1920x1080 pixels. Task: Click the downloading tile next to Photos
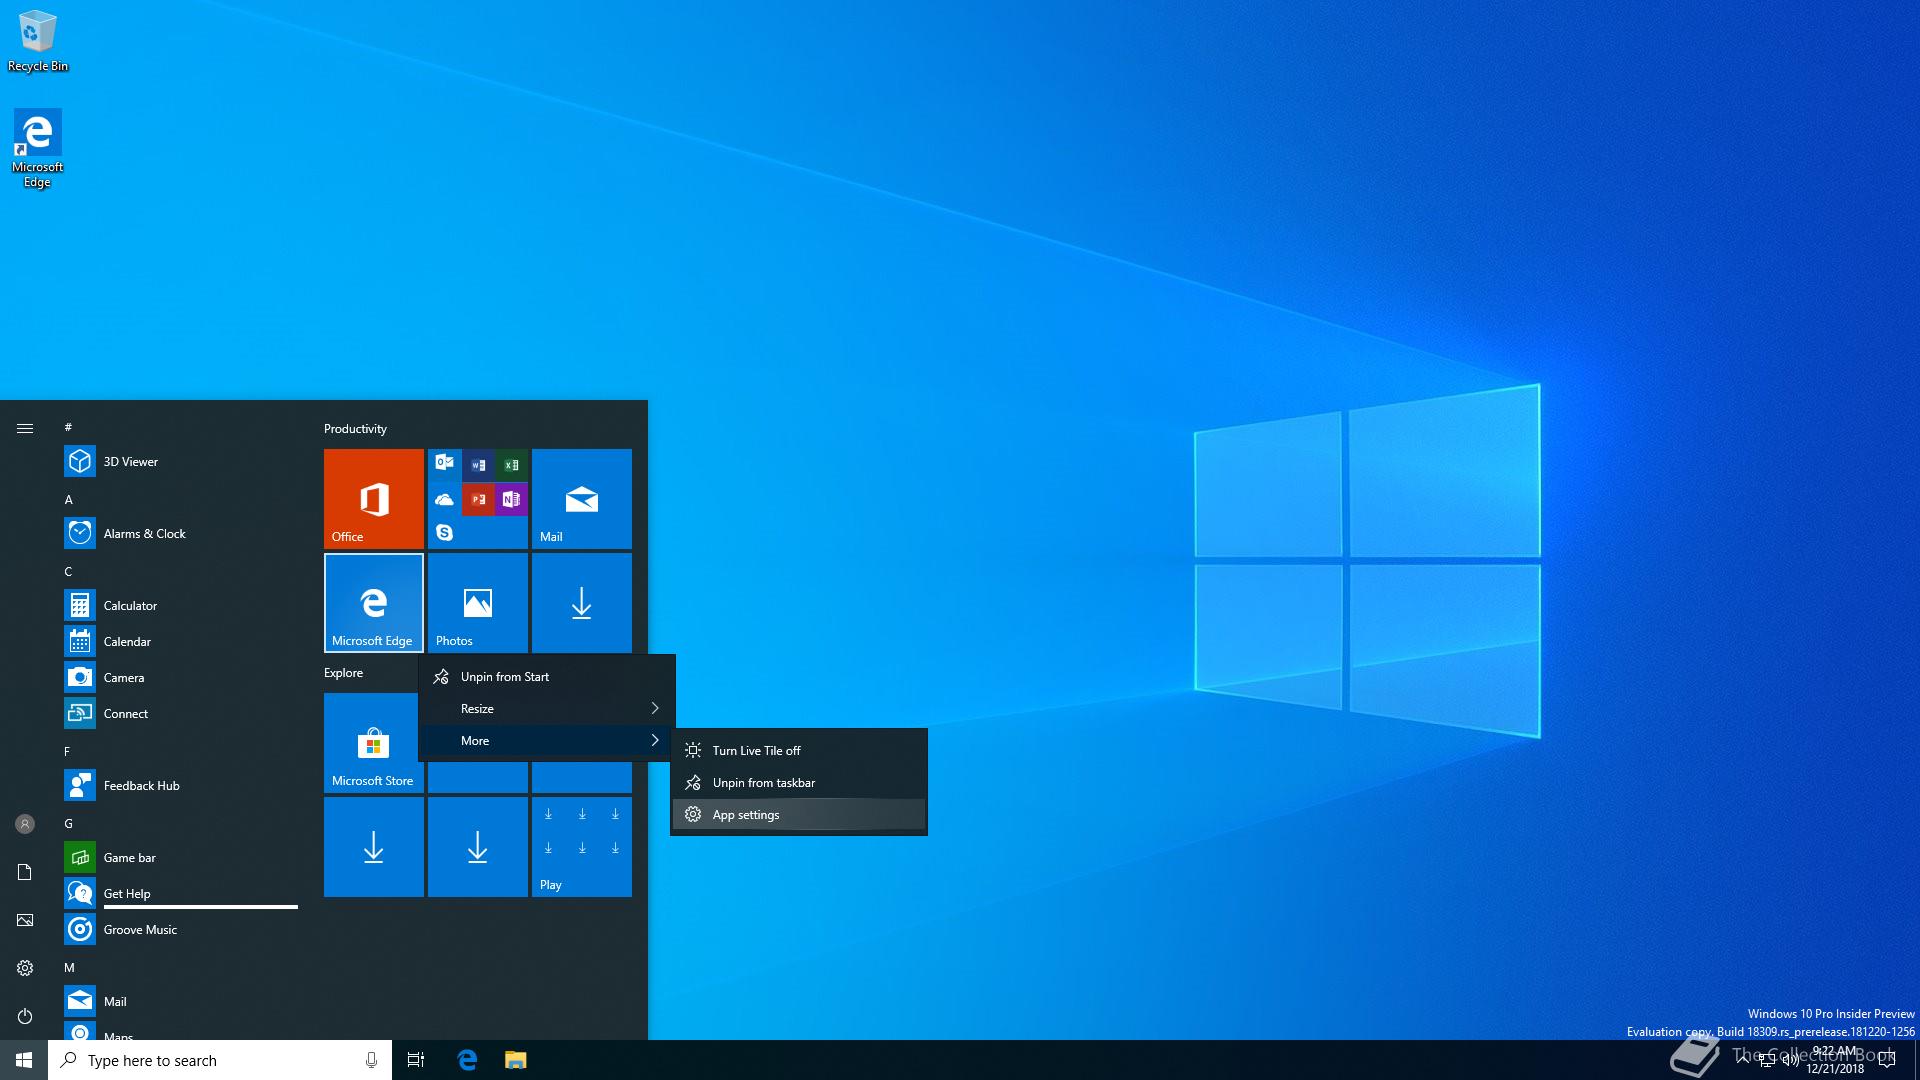(582, 602)
